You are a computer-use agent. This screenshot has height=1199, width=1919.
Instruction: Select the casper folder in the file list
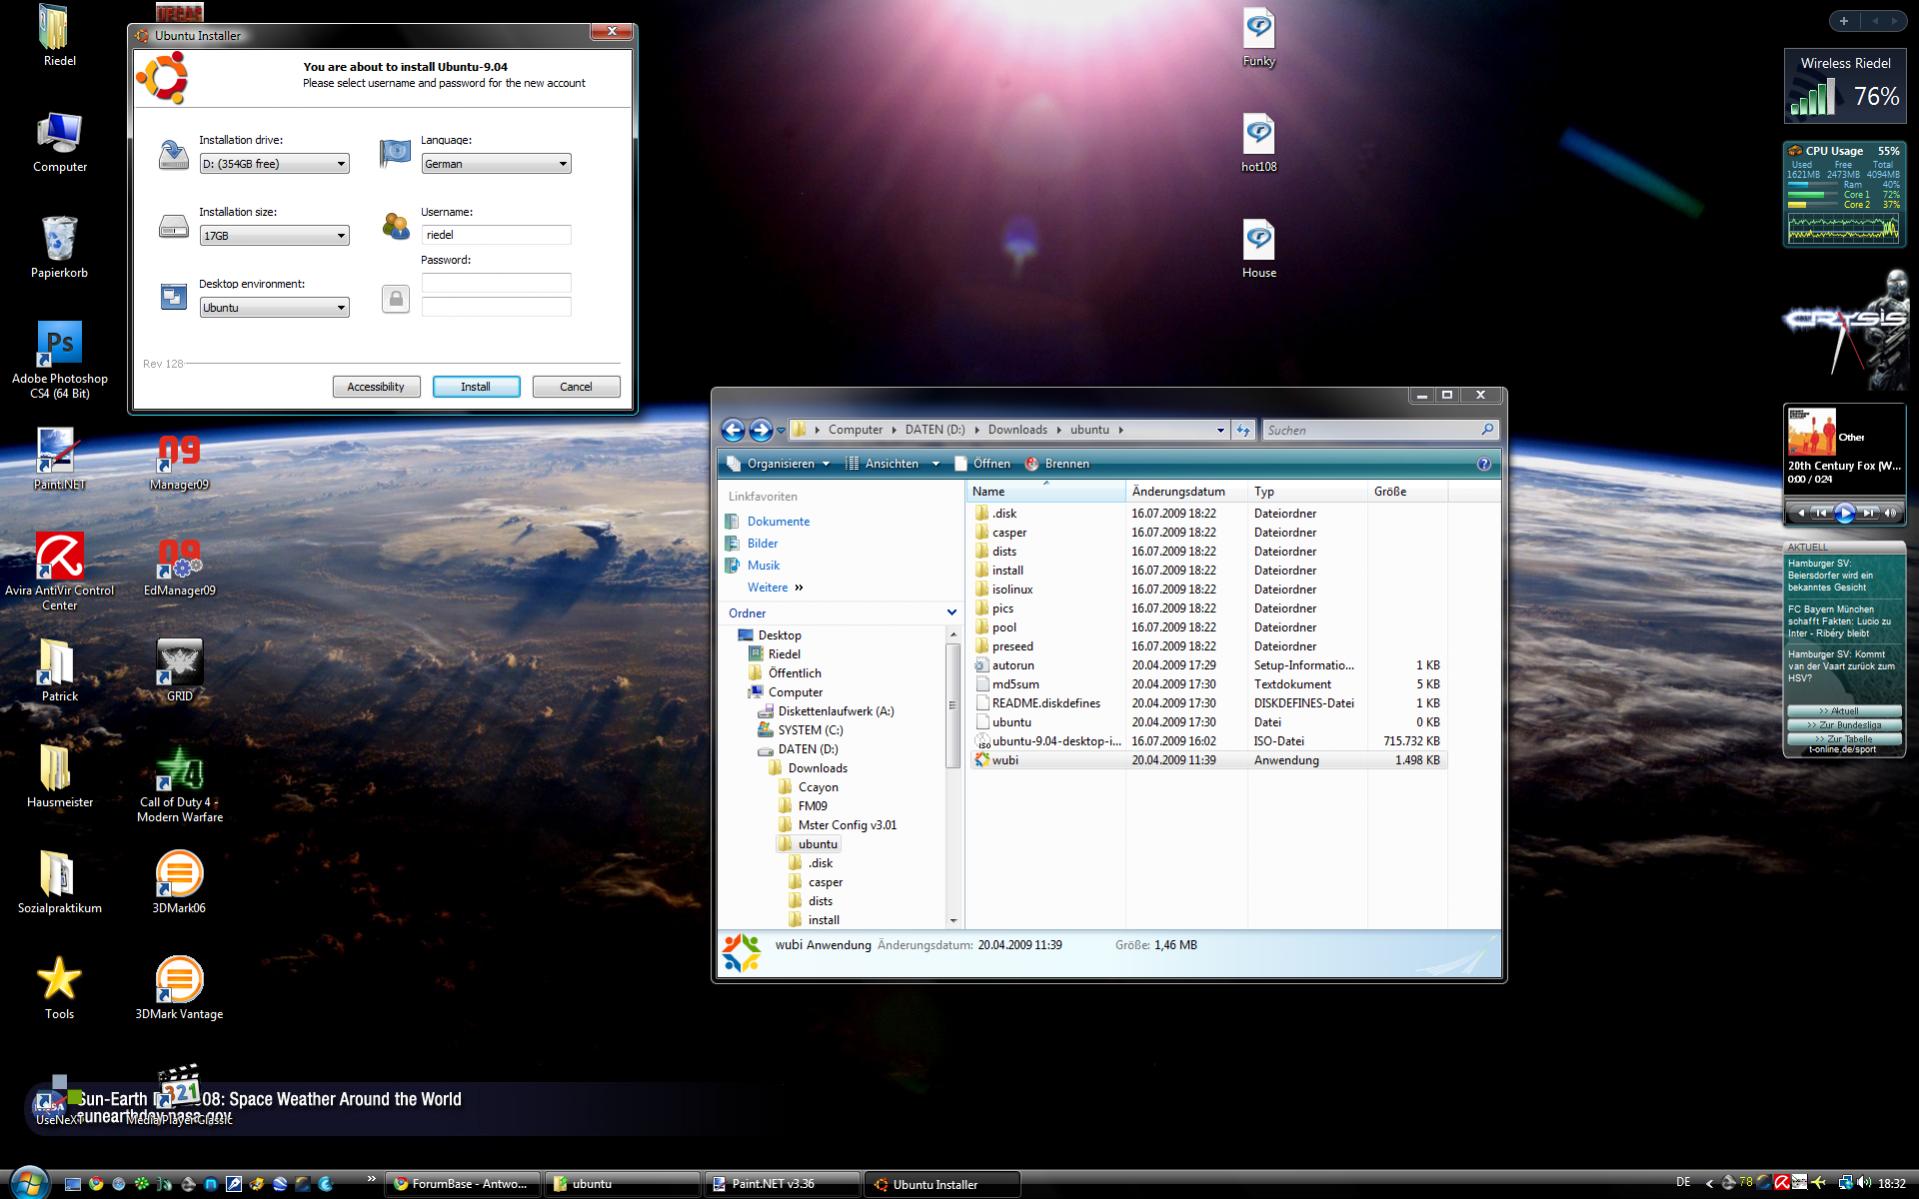click(1208, 533)
